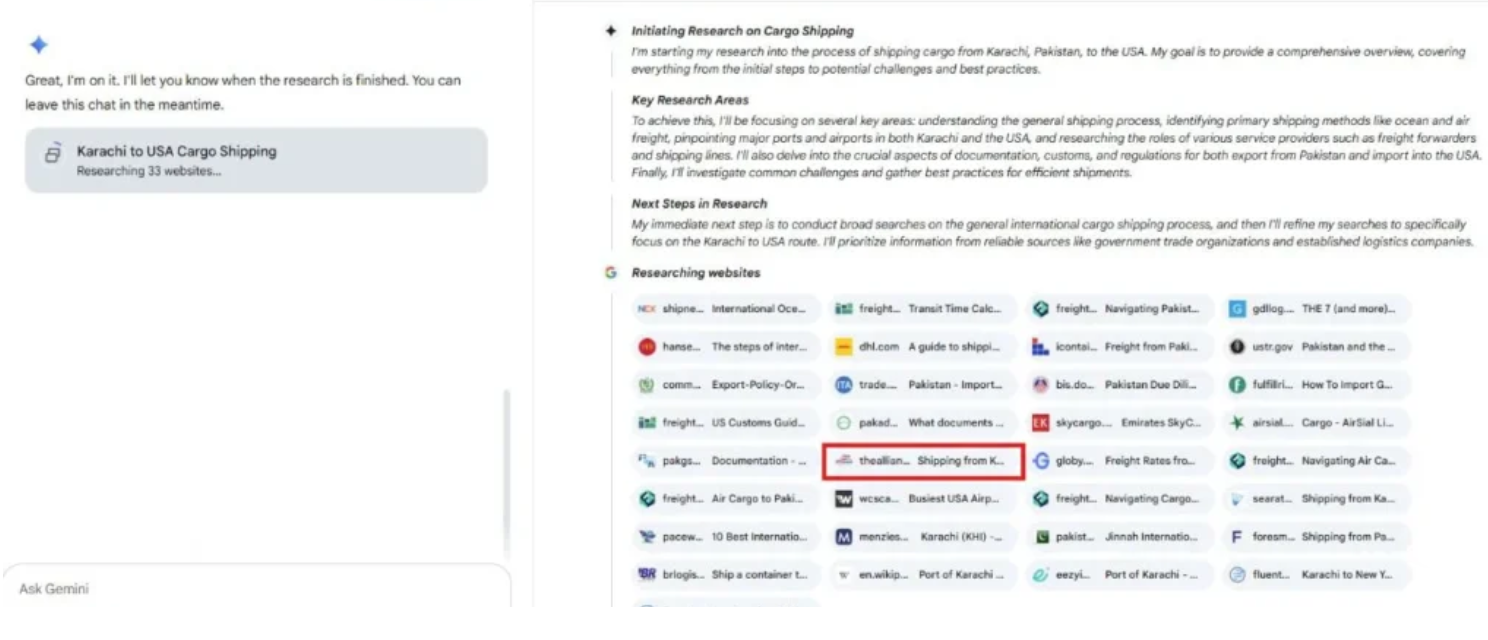Click the Gemini sparkle icon

tap(39, 45)
